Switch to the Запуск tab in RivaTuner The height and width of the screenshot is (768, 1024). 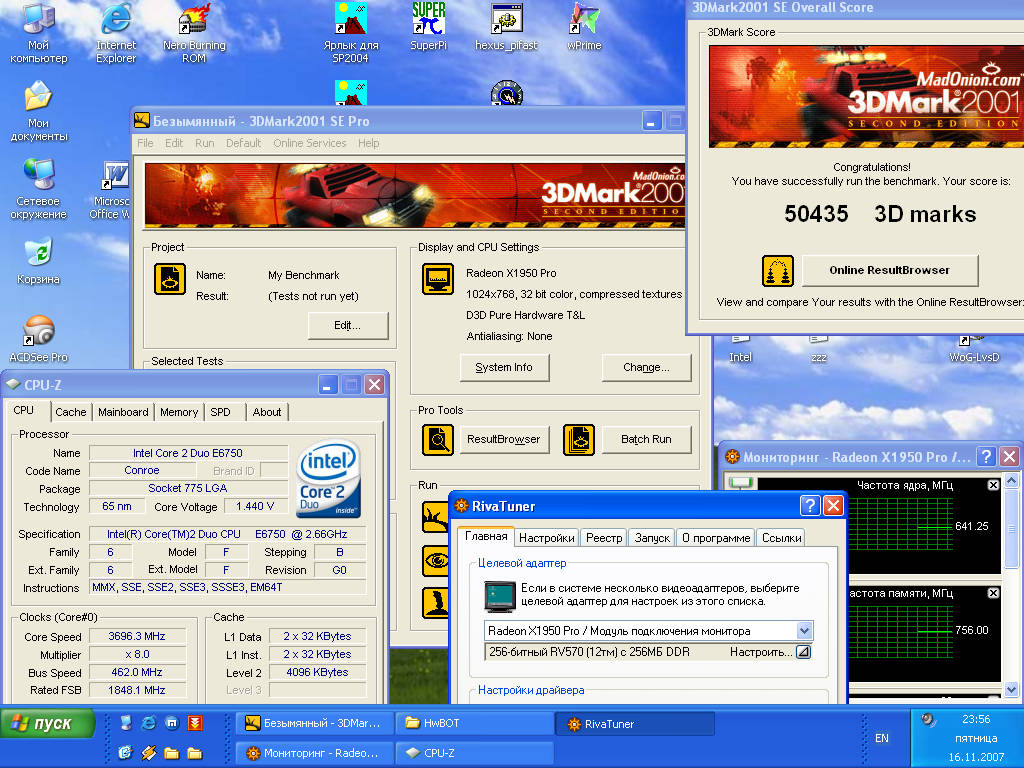coord(652,538)
